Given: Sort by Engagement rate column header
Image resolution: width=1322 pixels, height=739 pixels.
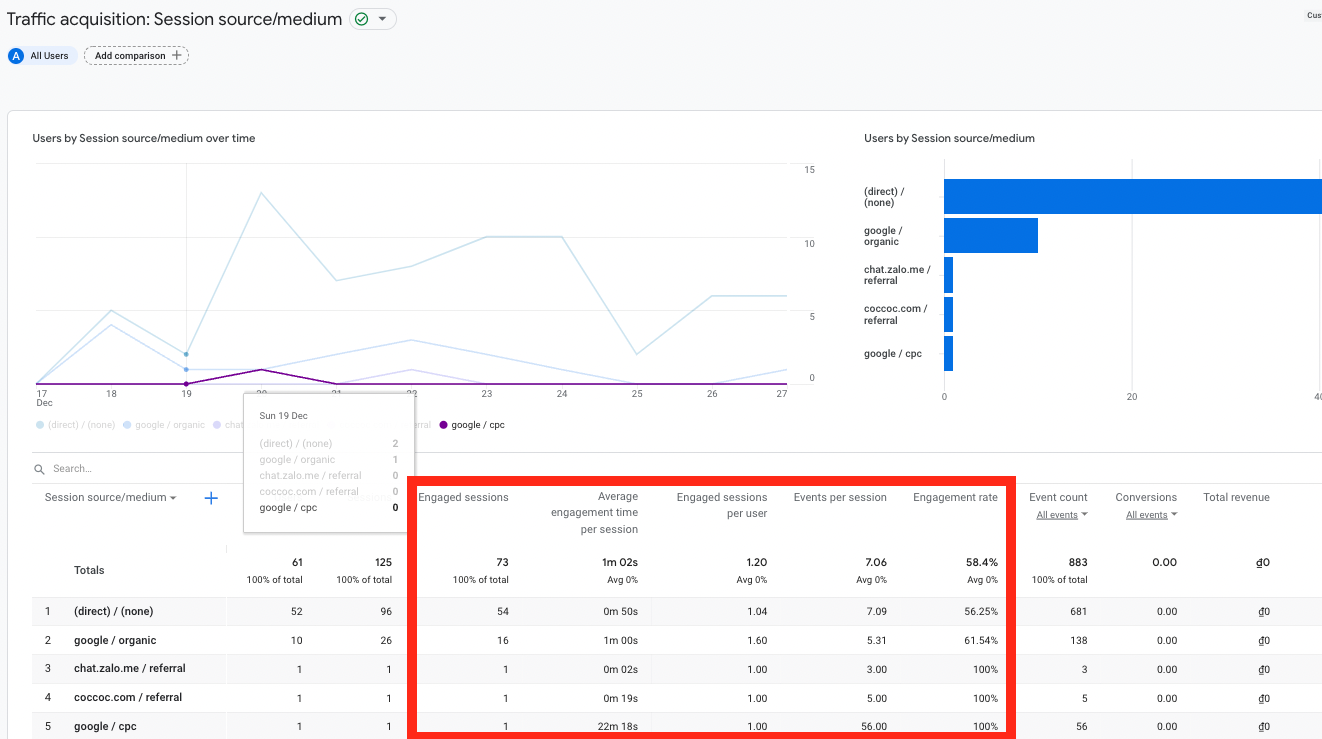Looking at the screenshot, I should 954,497.
